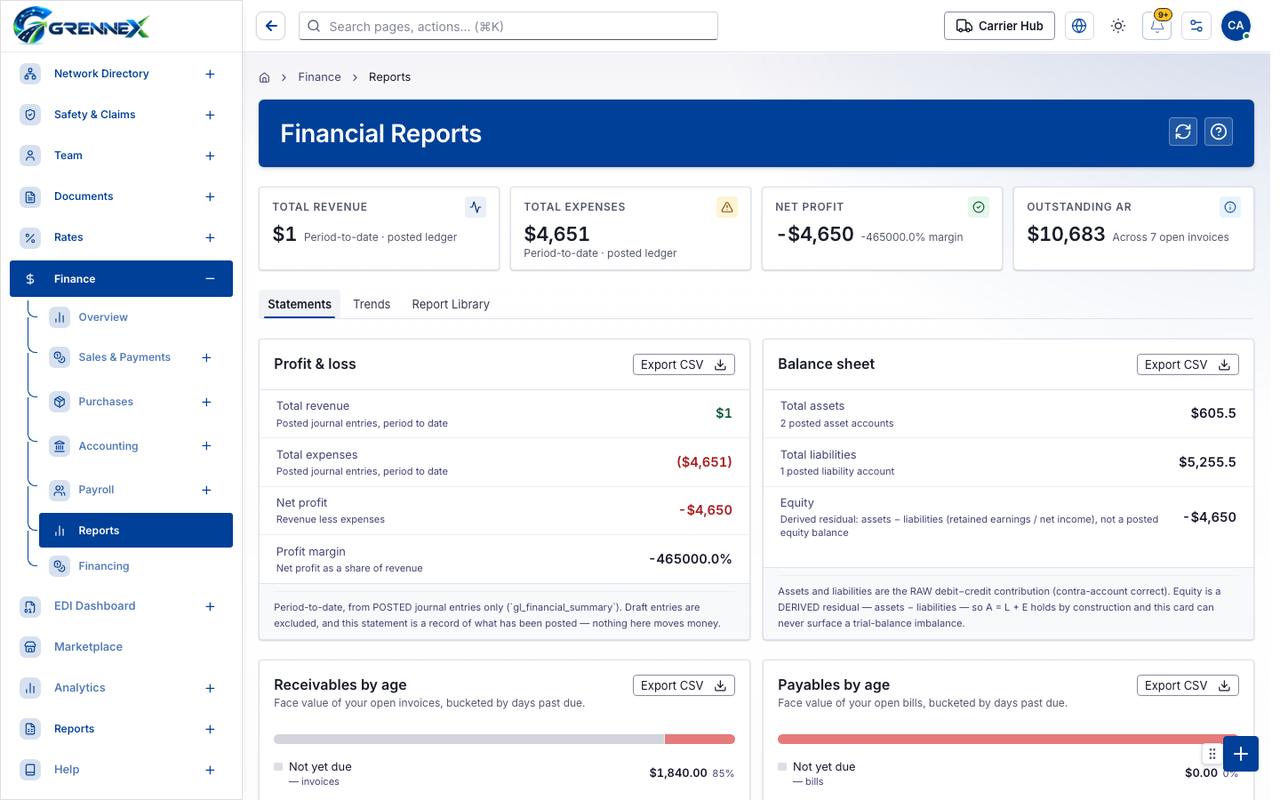The width and height of the screenshot is (1280, 800).
Task: Expand the Team section
Action: point(210,156)
